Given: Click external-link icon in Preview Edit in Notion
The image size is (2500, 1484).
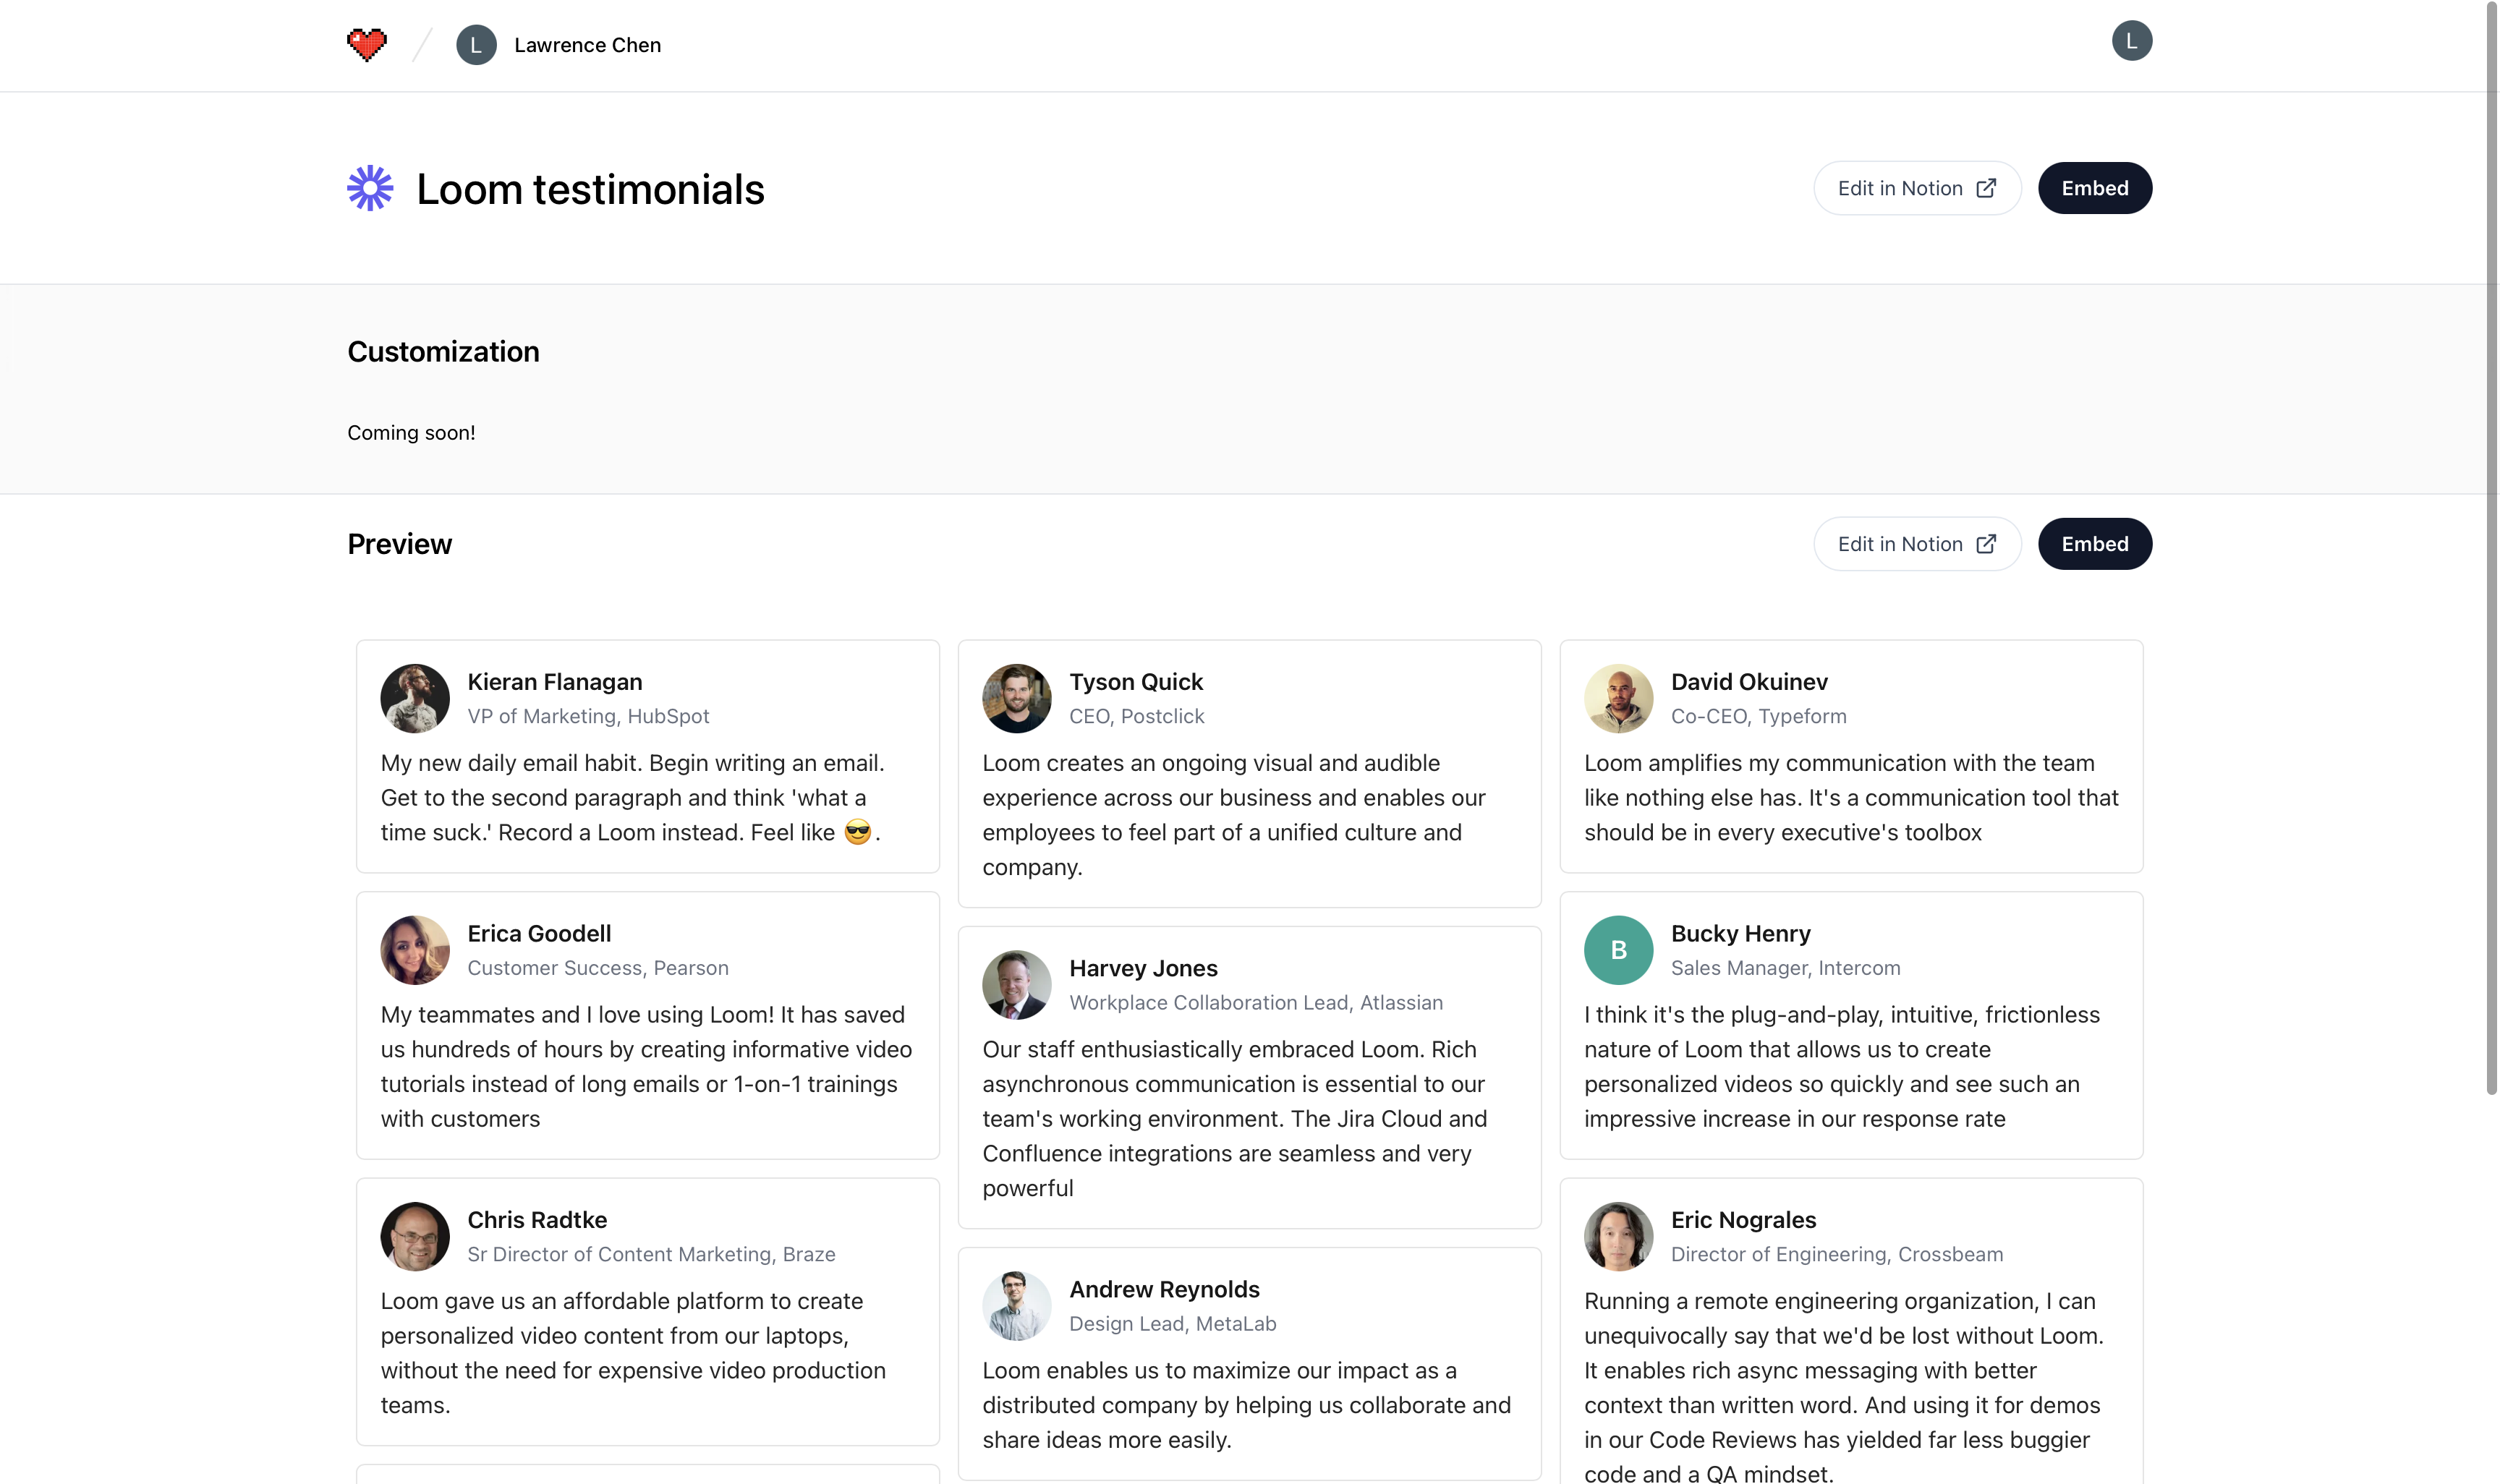Looking at the screenshot, I should [1986, 544].
